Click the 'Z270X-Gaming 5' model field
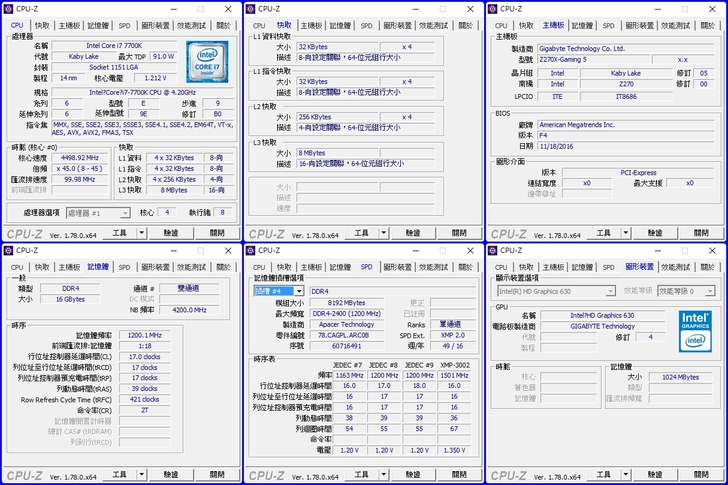The width and height of the screenshot is (728, 485). coord(593,59)
